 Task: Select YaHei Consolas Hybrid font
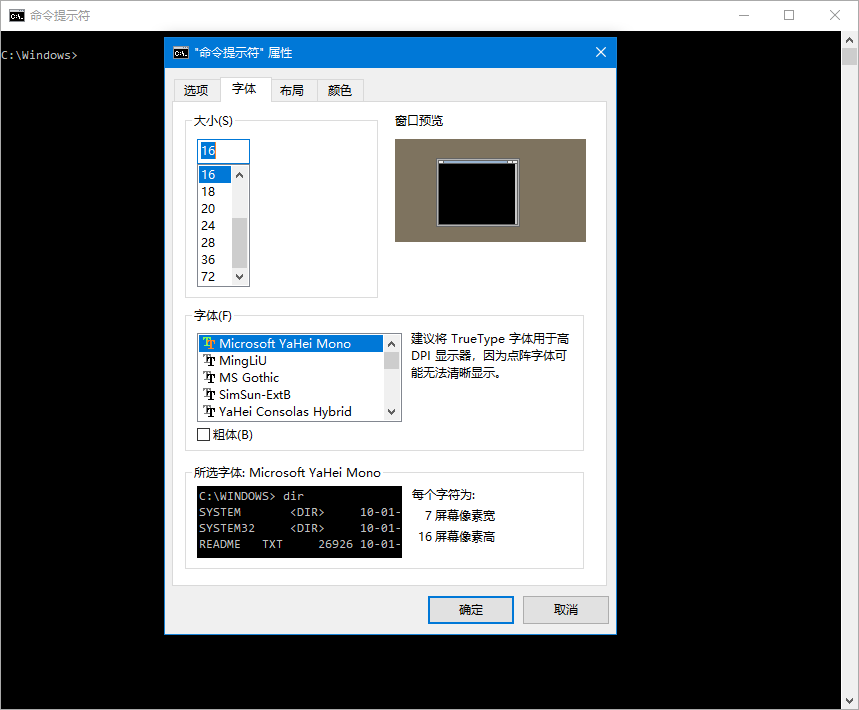[x=290, y=411]
